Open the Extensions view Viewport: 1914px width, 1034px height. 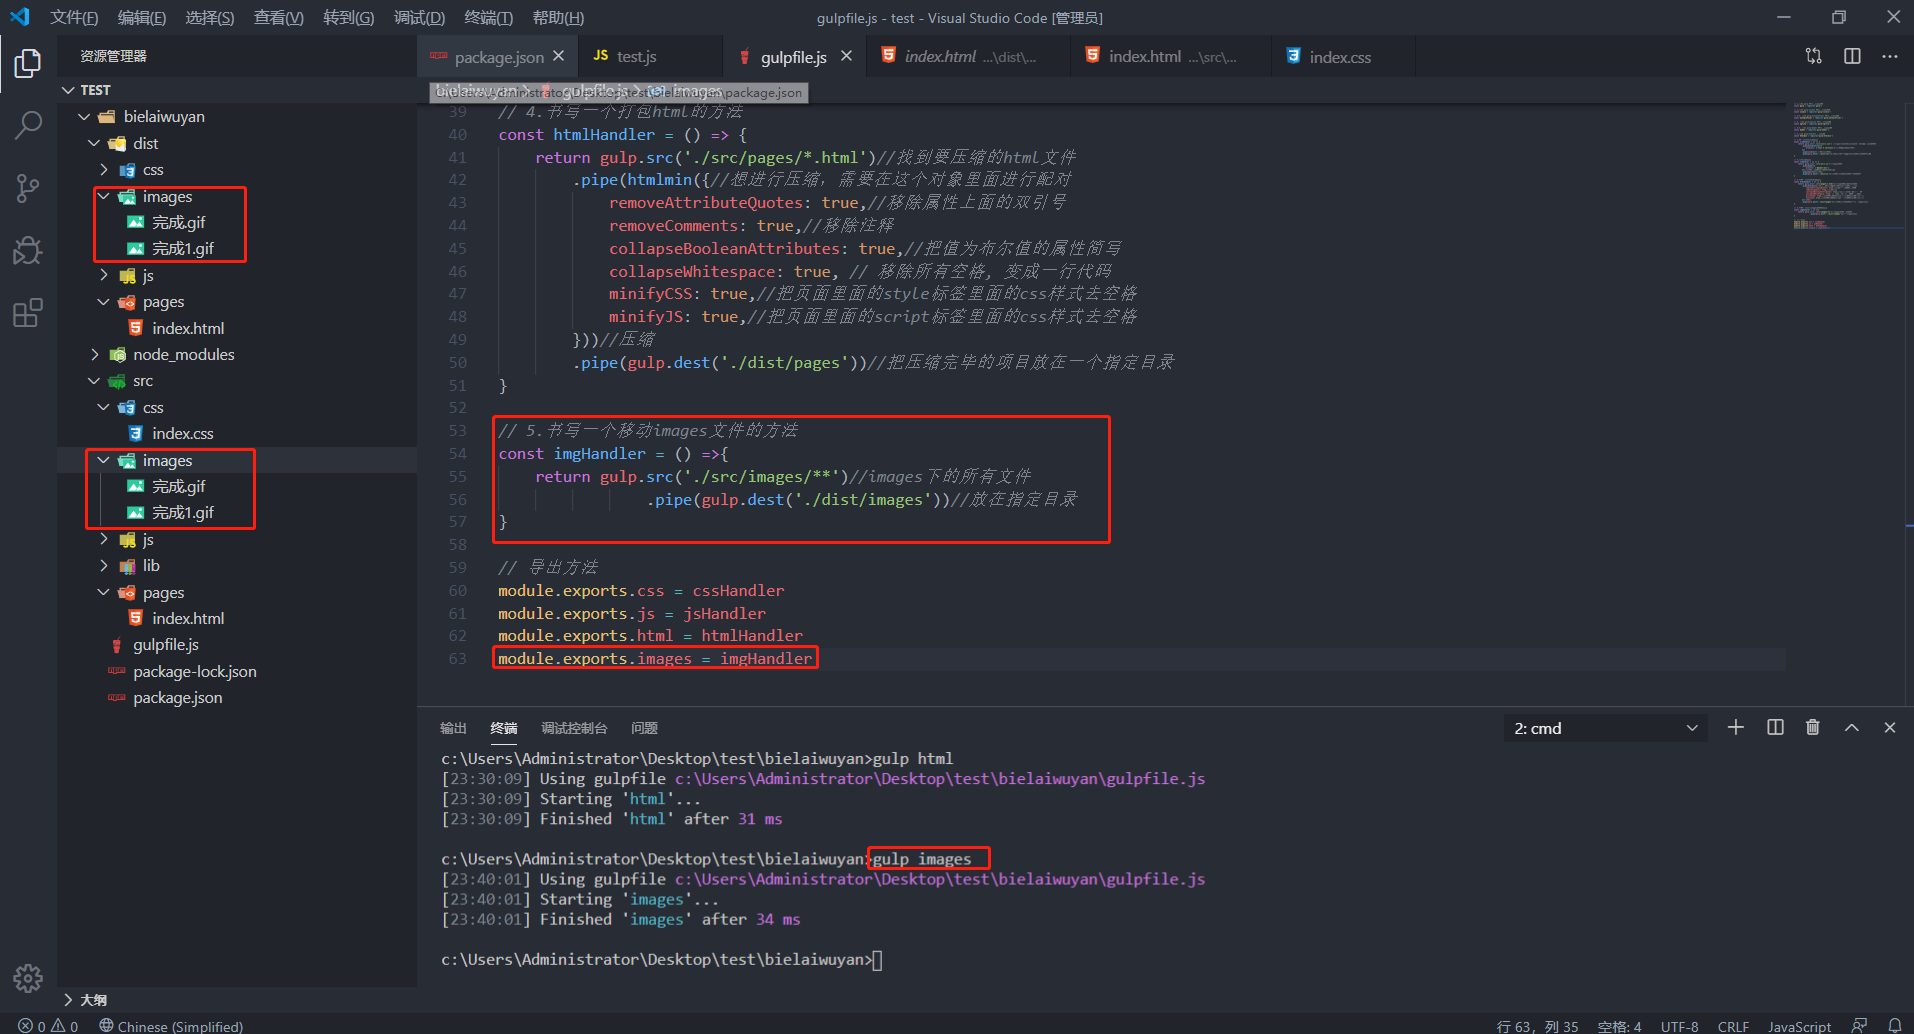pos(28,312)
